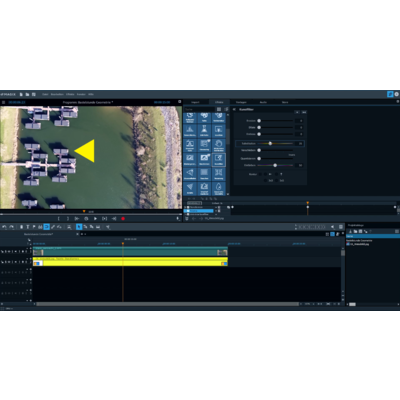
Task: Select the mouse pointer mode icon
Action: click(x=79, y=227)
